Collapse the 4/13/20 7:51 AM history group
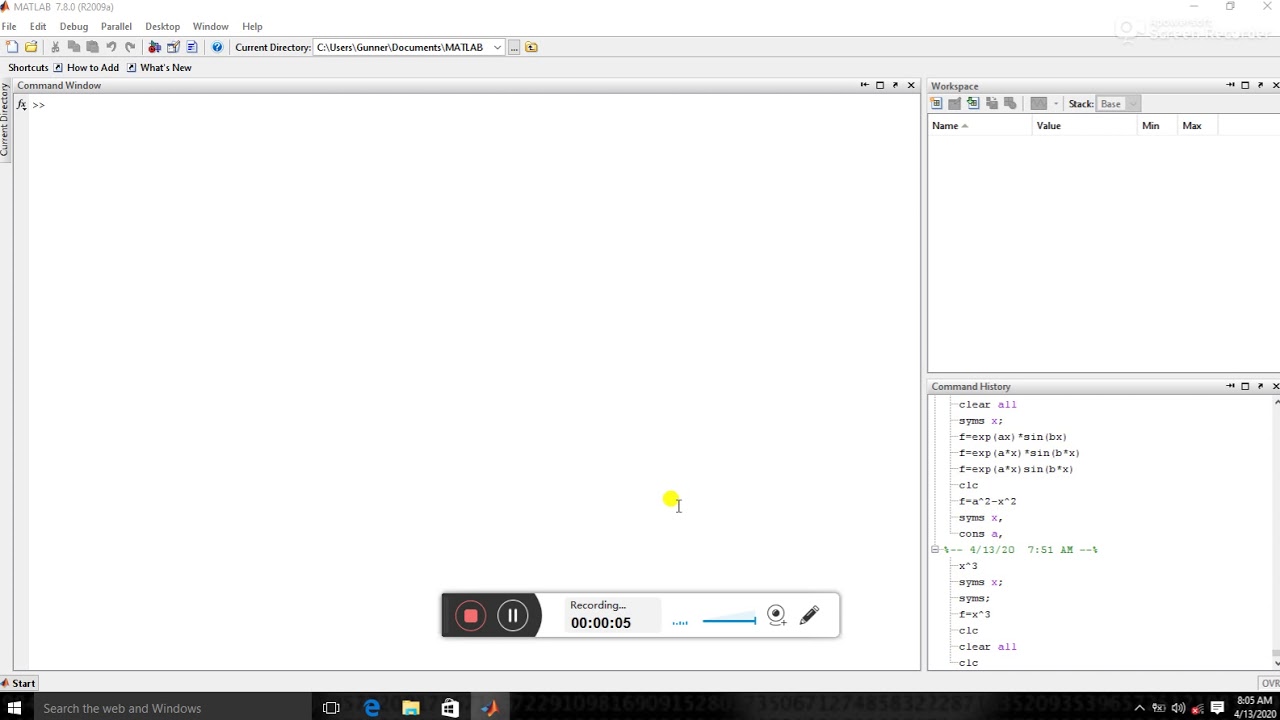The width and height of the screenshot is (1280, 720). [935, 549]
